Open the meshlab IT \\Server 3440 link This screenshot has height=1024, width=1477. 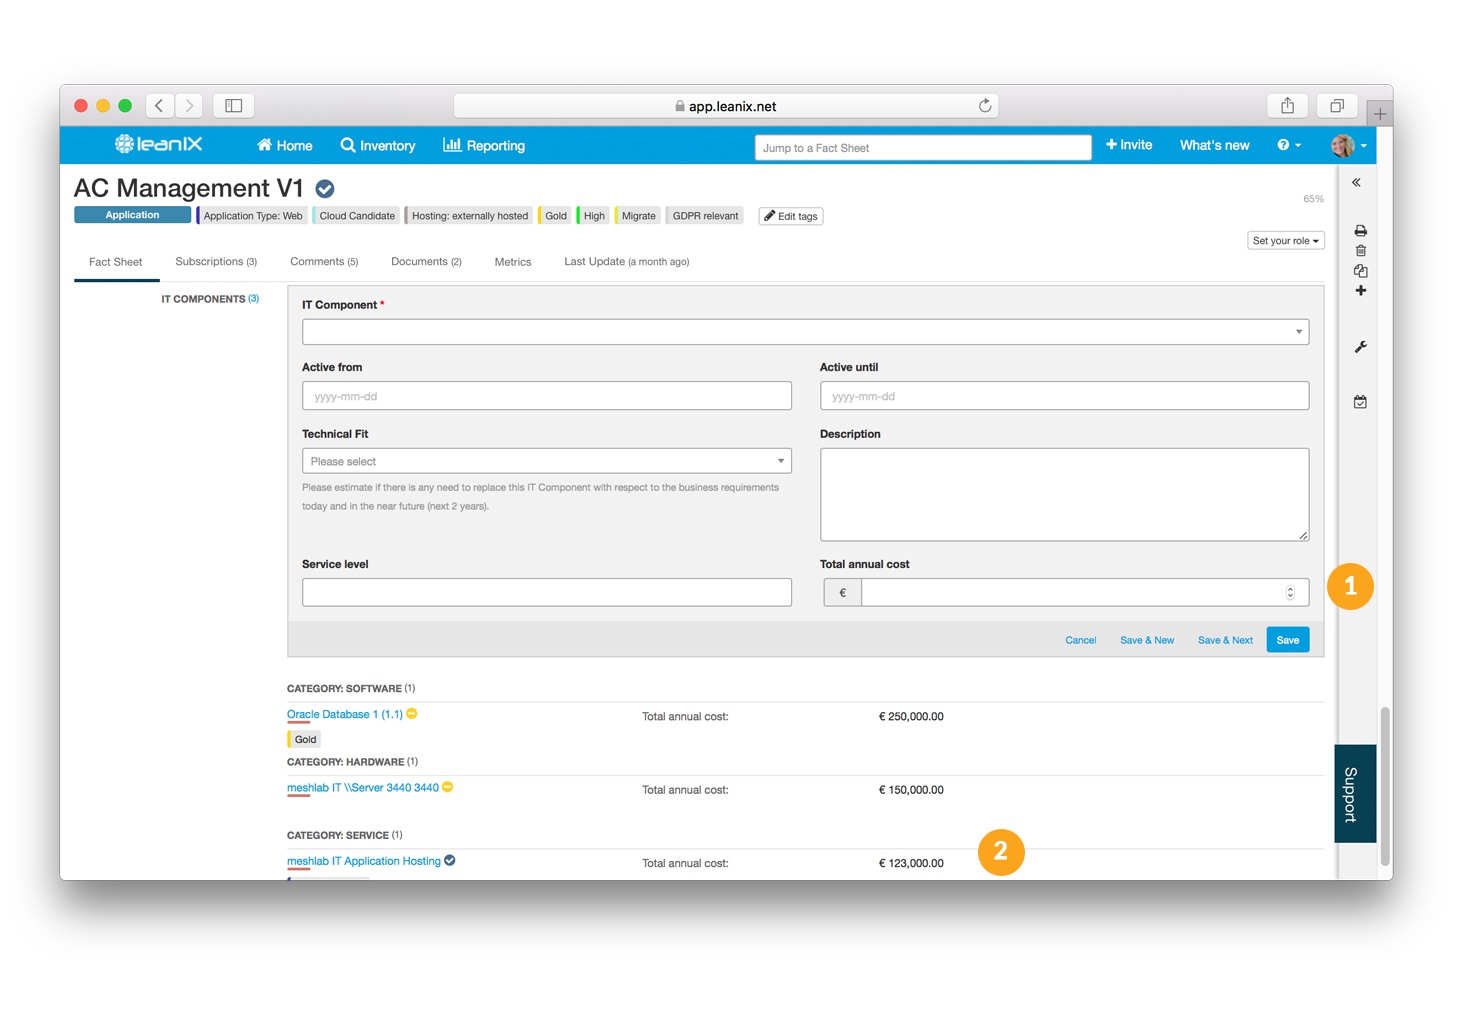[x=363, y=788]
